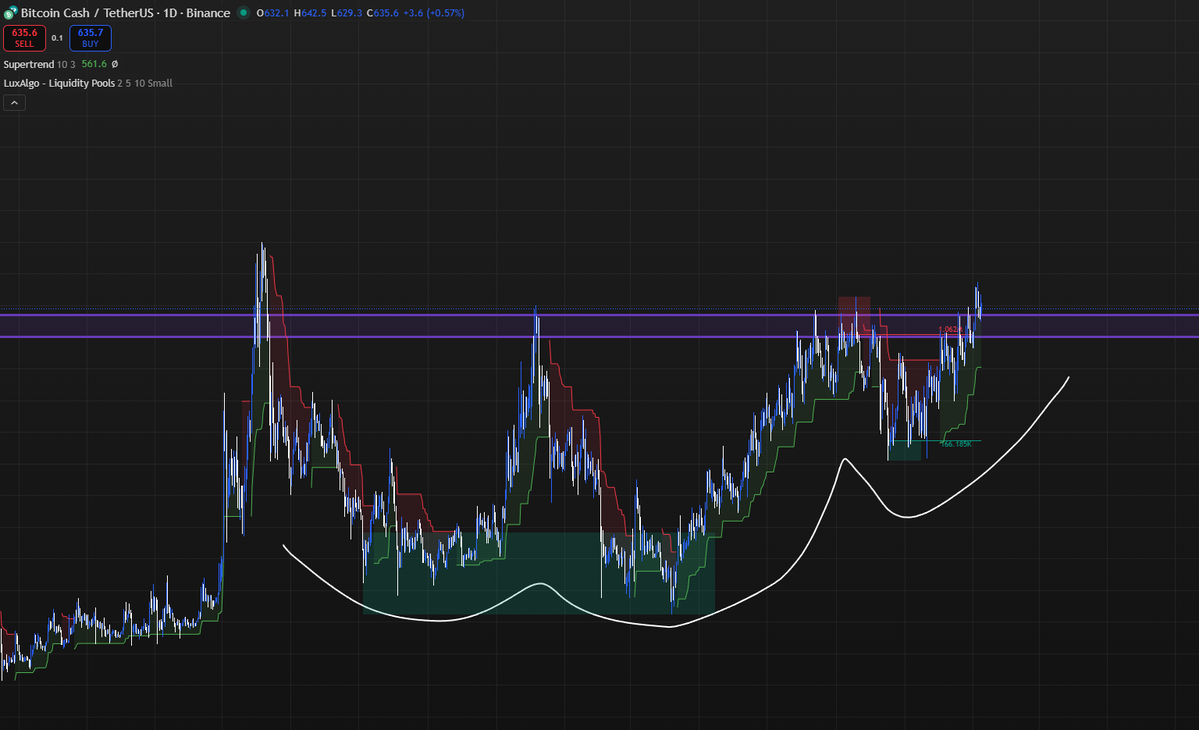This screenshot has width=1199, height=730.
Task: Click the open price value O632.1
Action: [273, 13]
